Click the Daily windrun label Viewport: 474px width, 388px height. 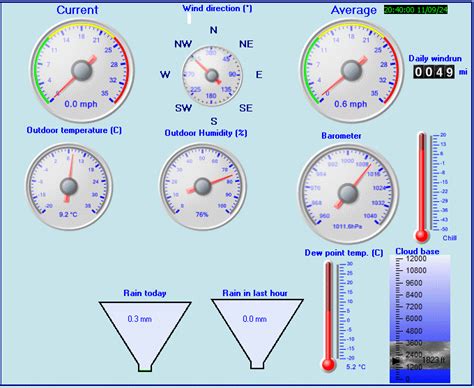[x=435, y=58]
